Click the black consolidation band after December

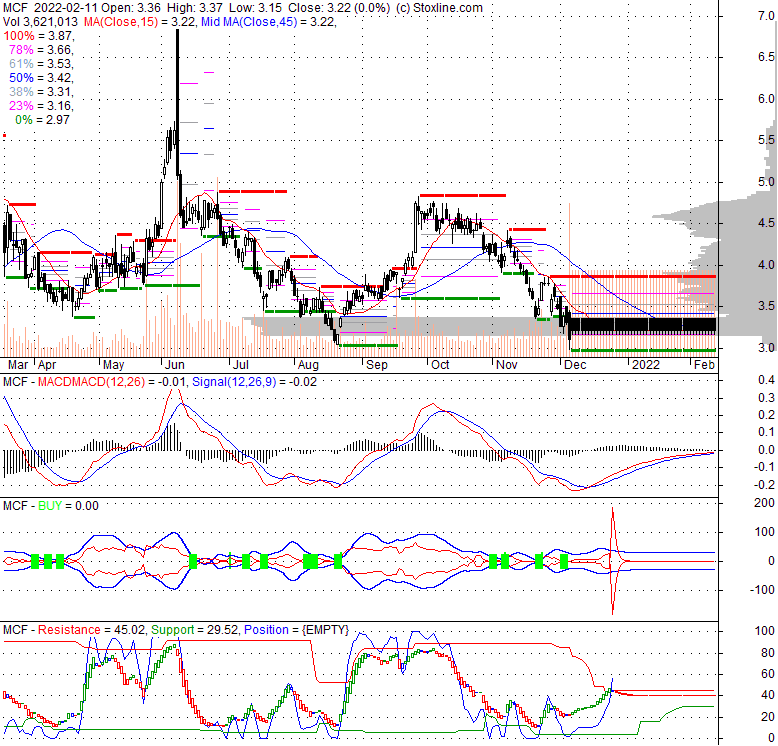tap(643, 325)
